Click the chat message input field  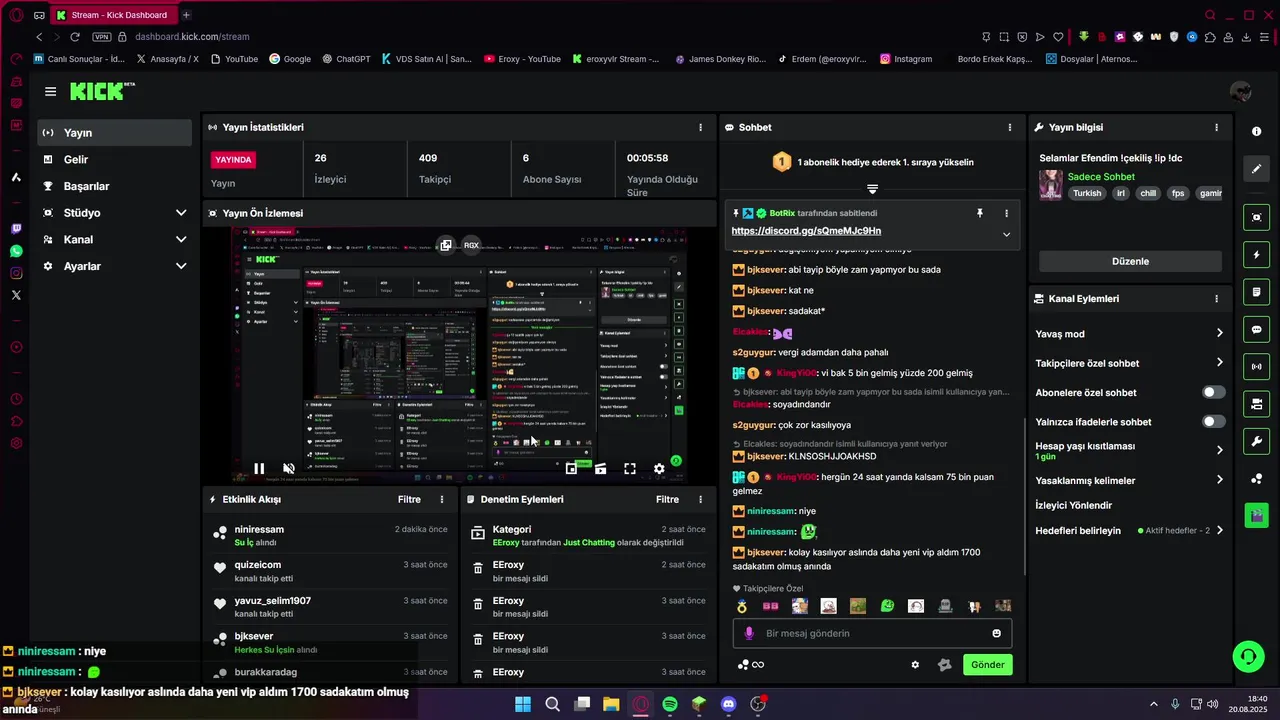point(873,633)
